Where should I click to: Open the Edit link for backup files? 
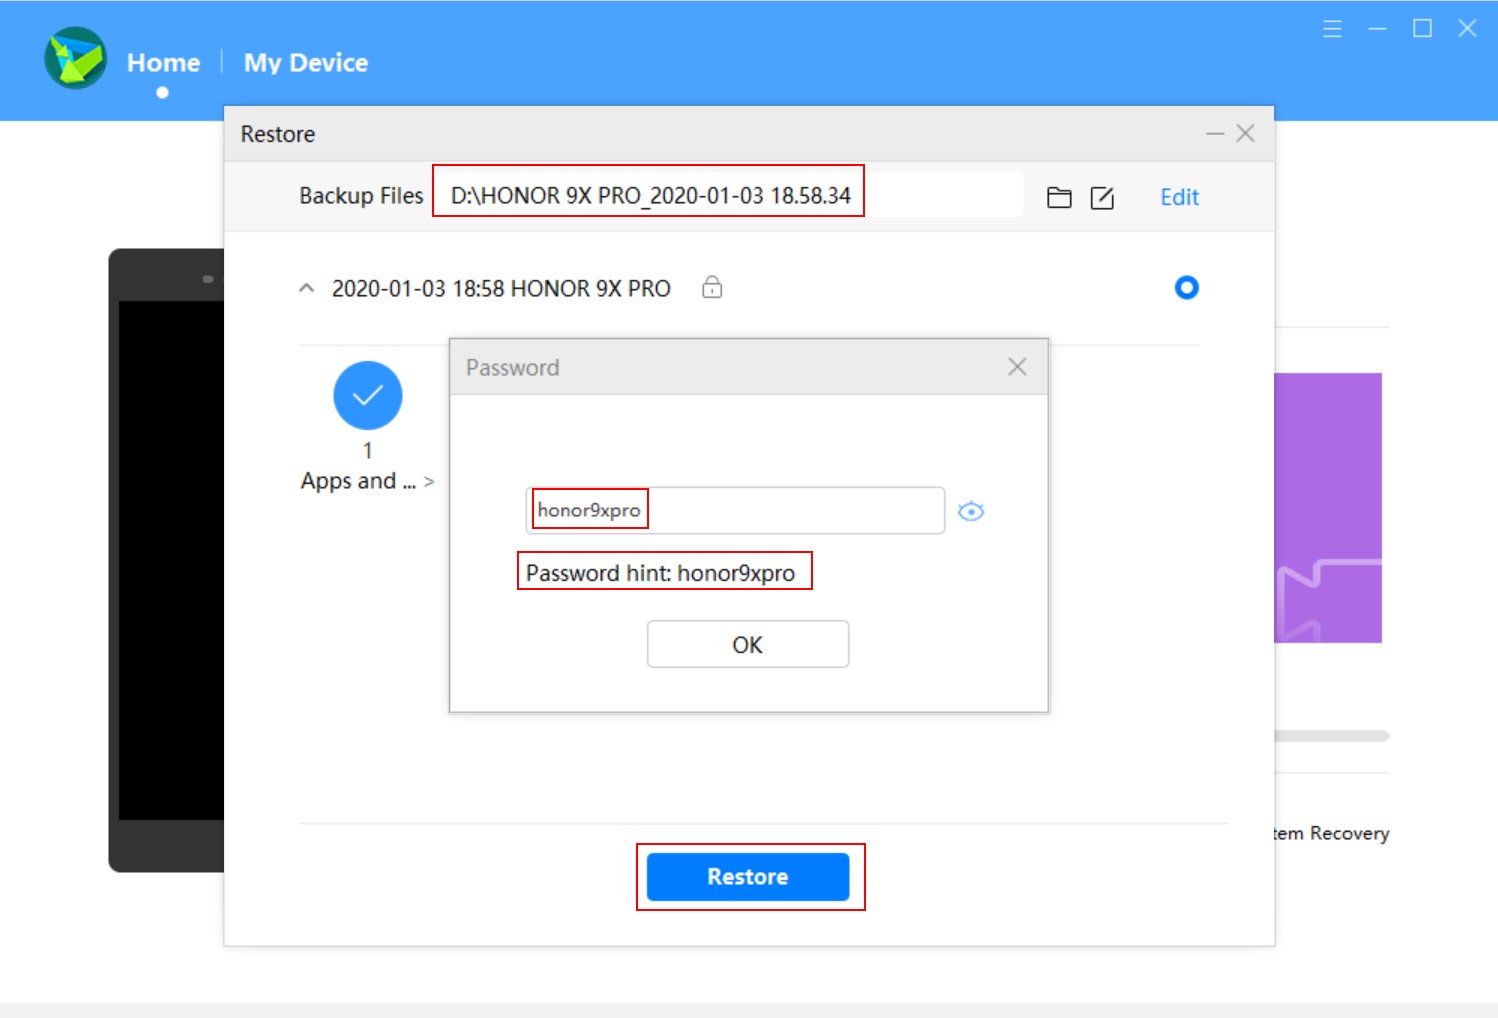[1179, 197]
